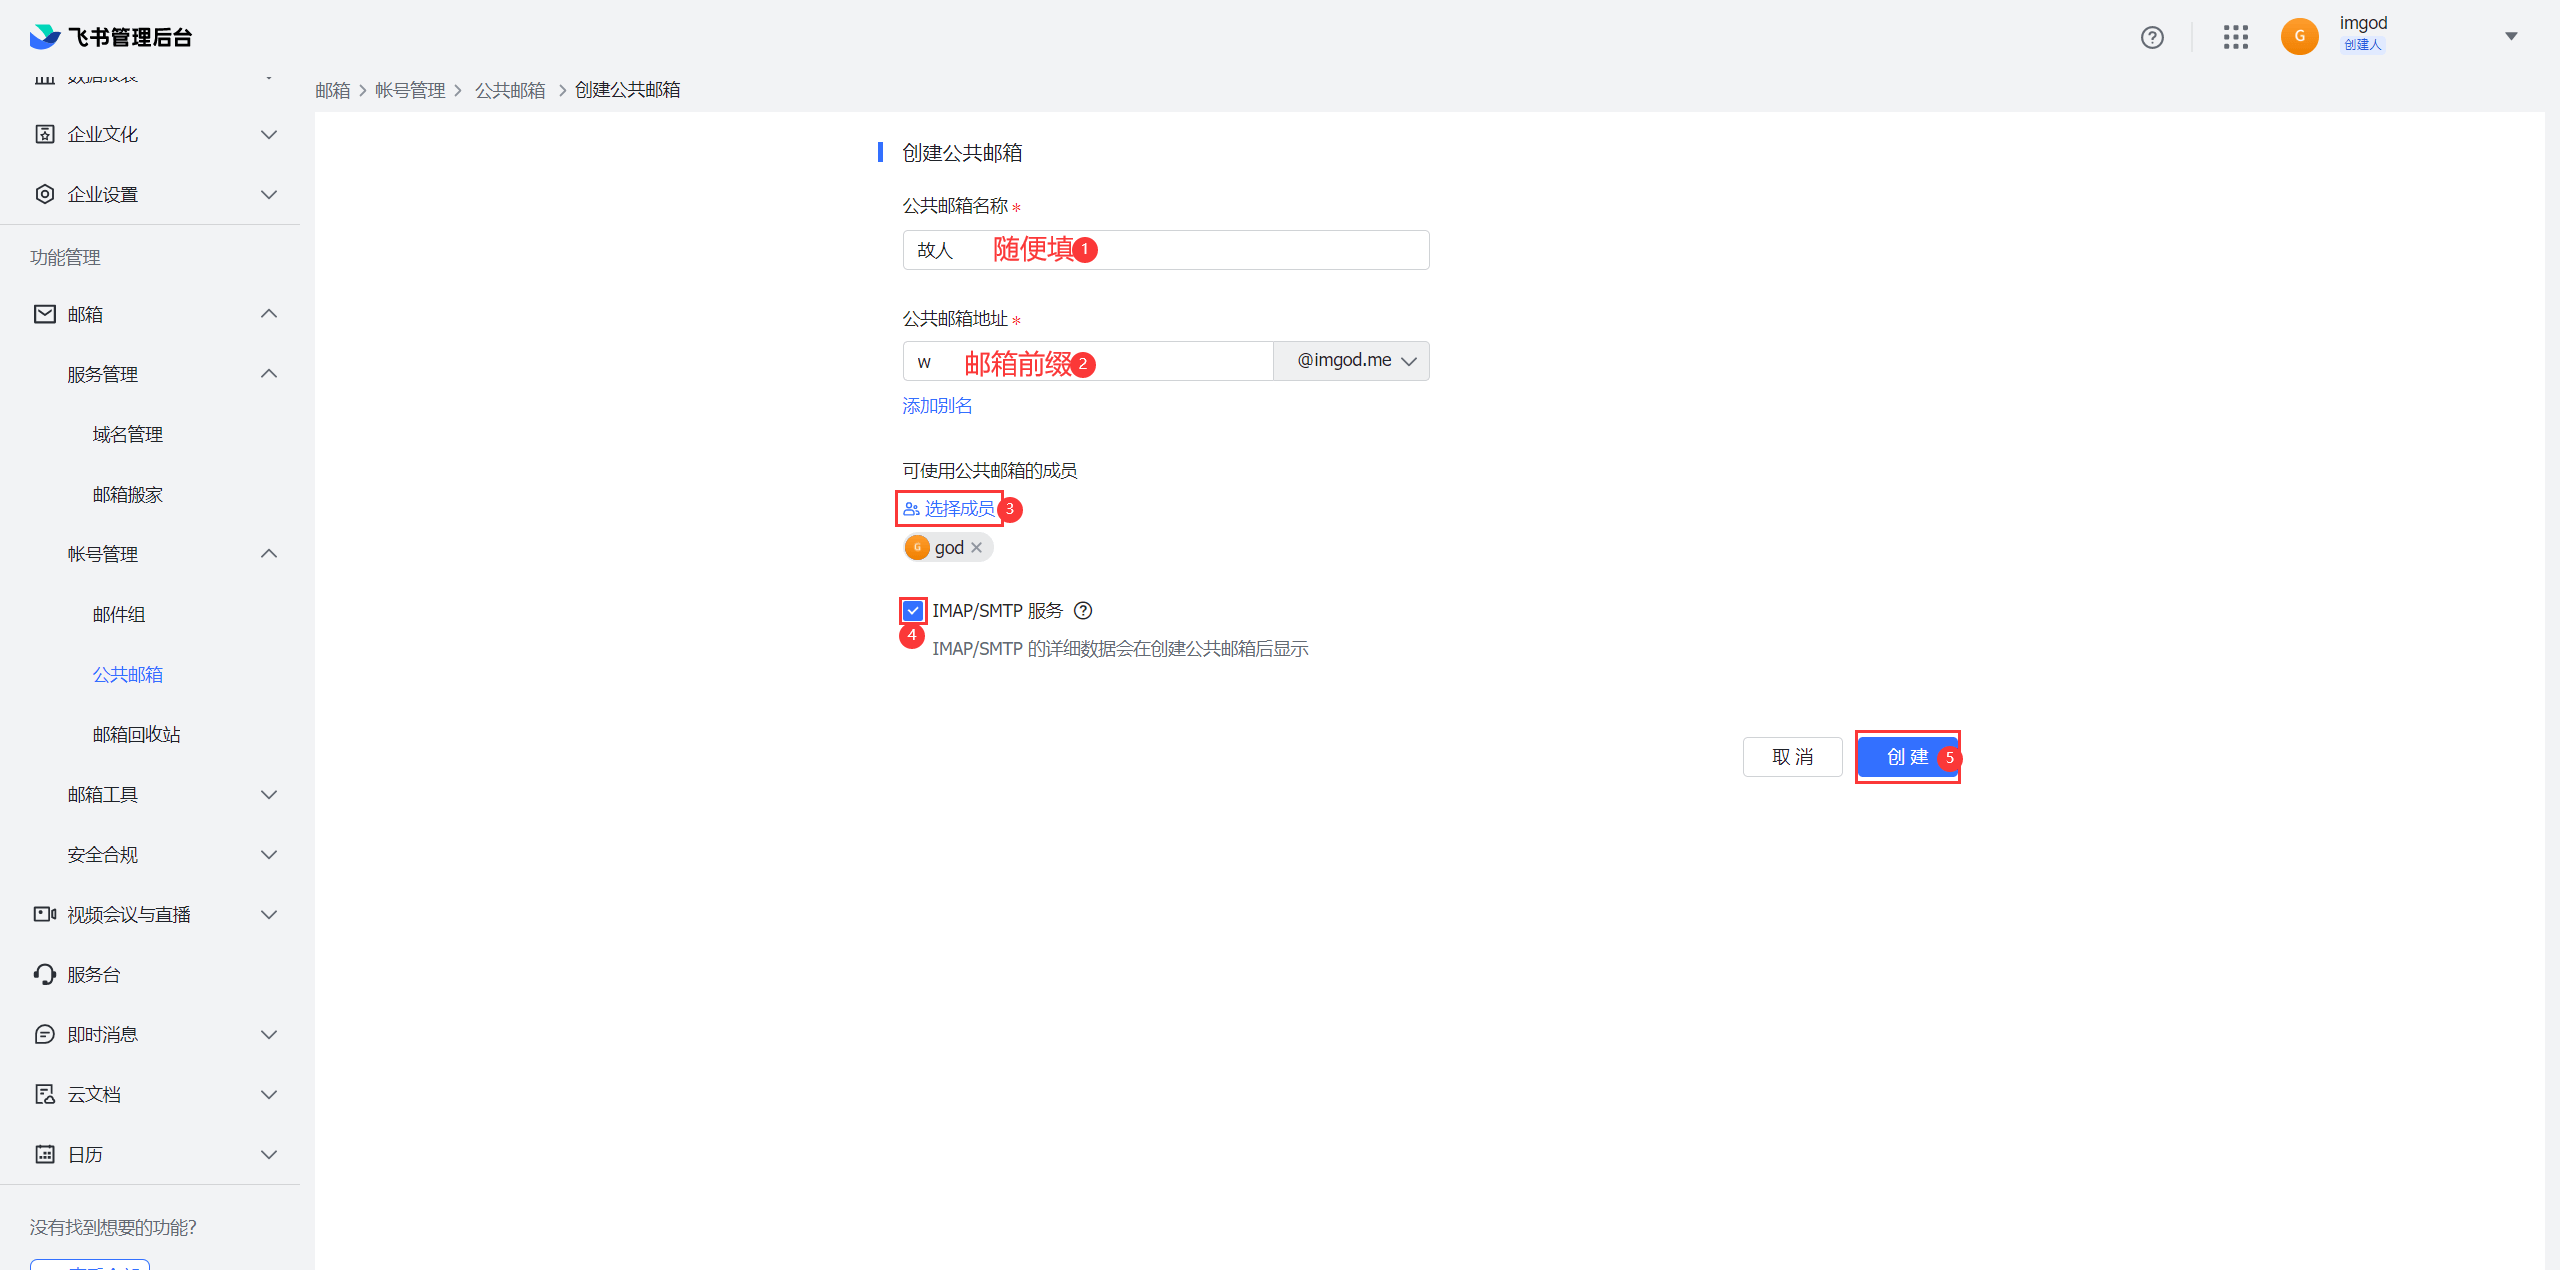Expand the account menu arrow

click(2511, 37)
